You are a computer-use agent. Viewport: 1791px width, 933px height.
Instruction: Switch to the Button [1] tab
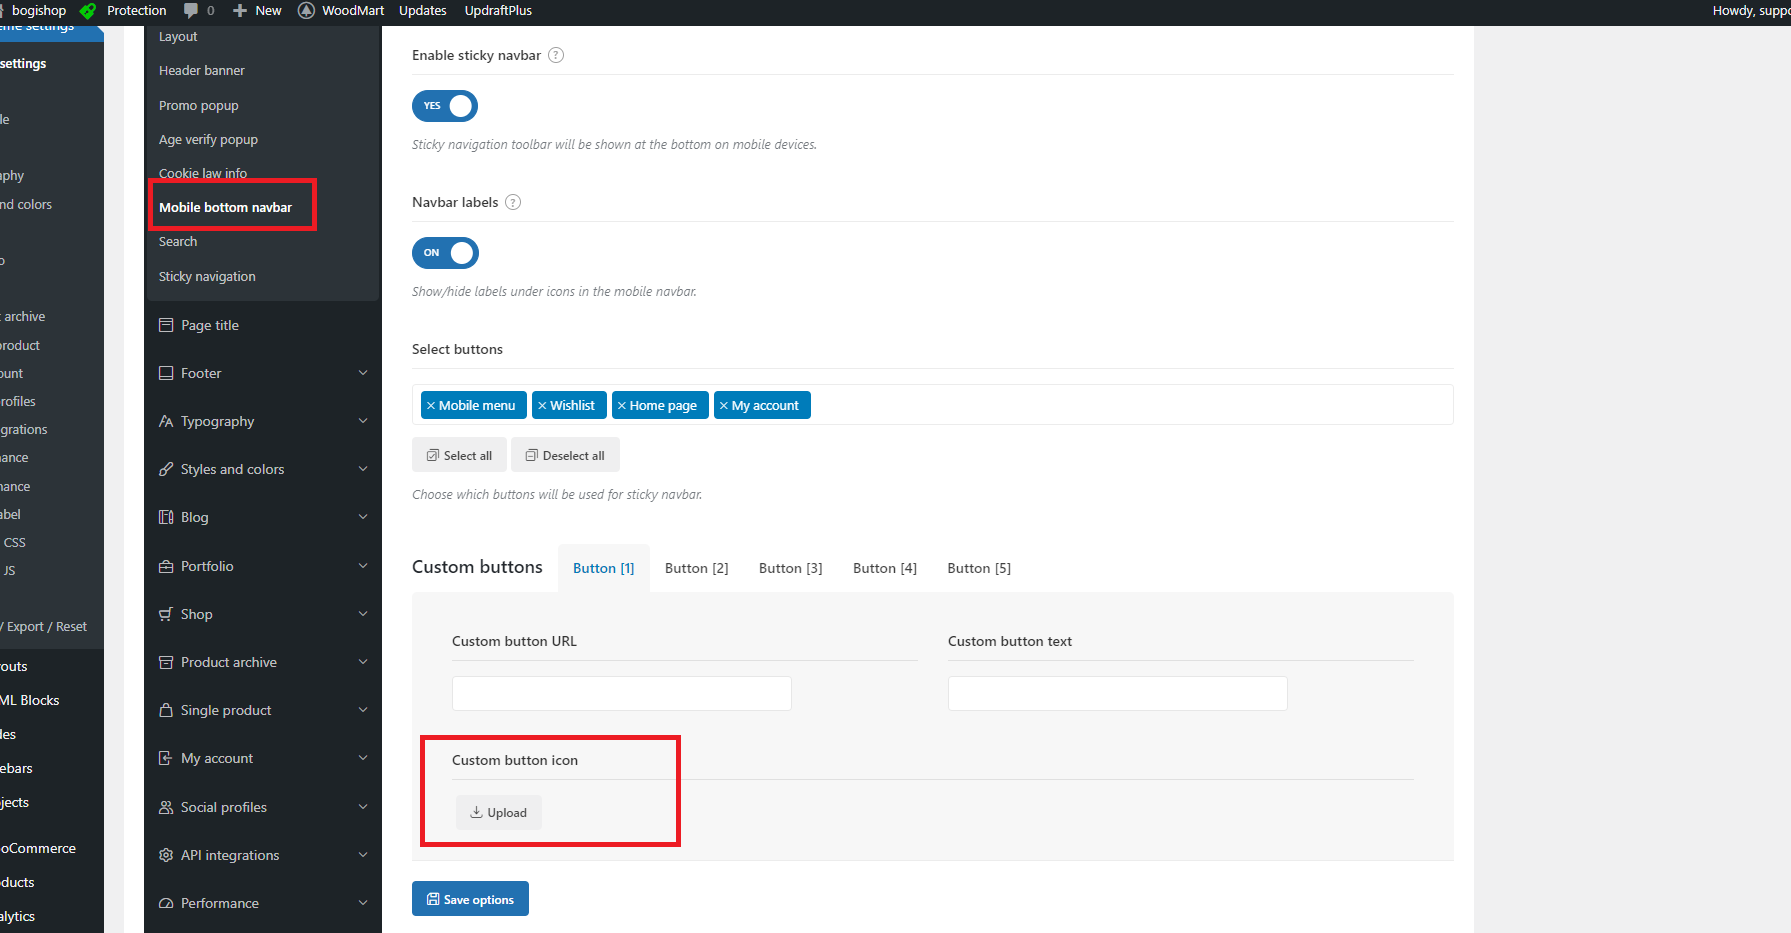coord(604,568)
